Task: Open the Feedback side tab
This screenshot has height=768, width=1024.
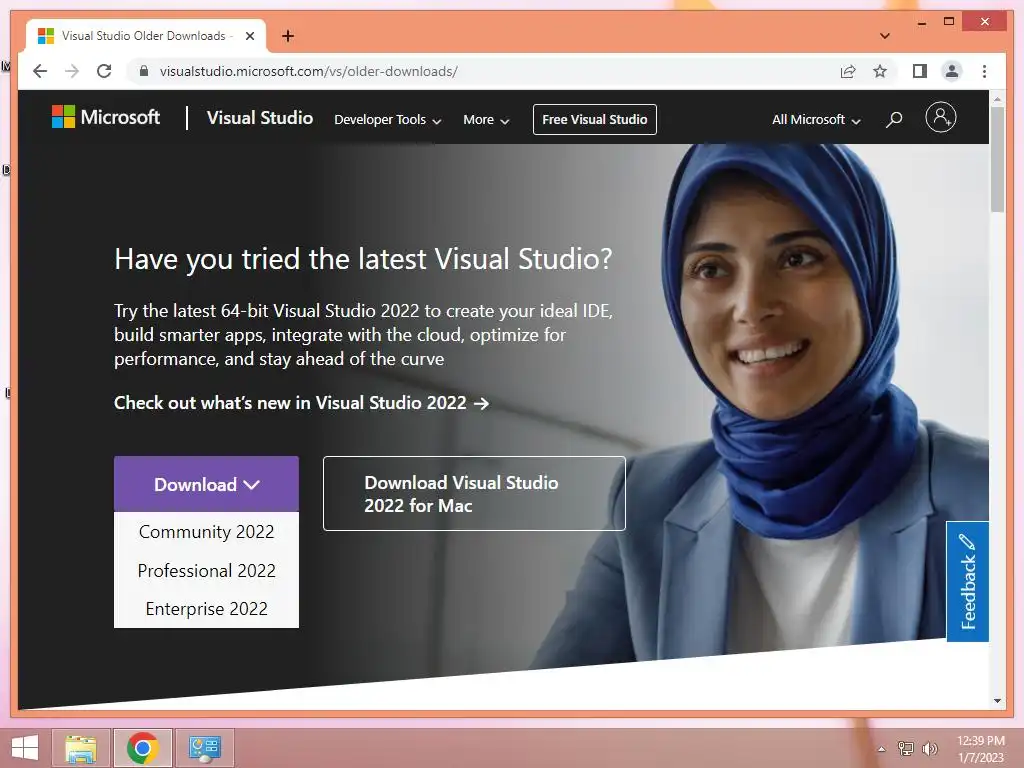Action: (967, 581)
